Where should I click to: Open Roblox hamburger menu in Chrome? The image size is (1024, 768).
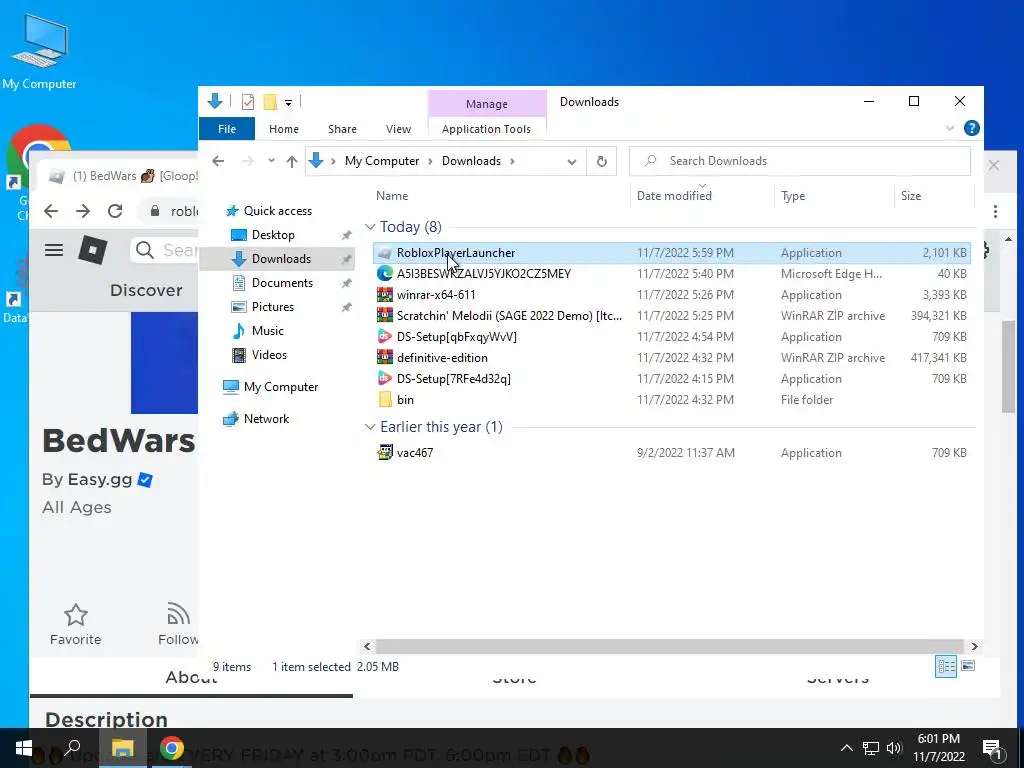coord(54,250)
